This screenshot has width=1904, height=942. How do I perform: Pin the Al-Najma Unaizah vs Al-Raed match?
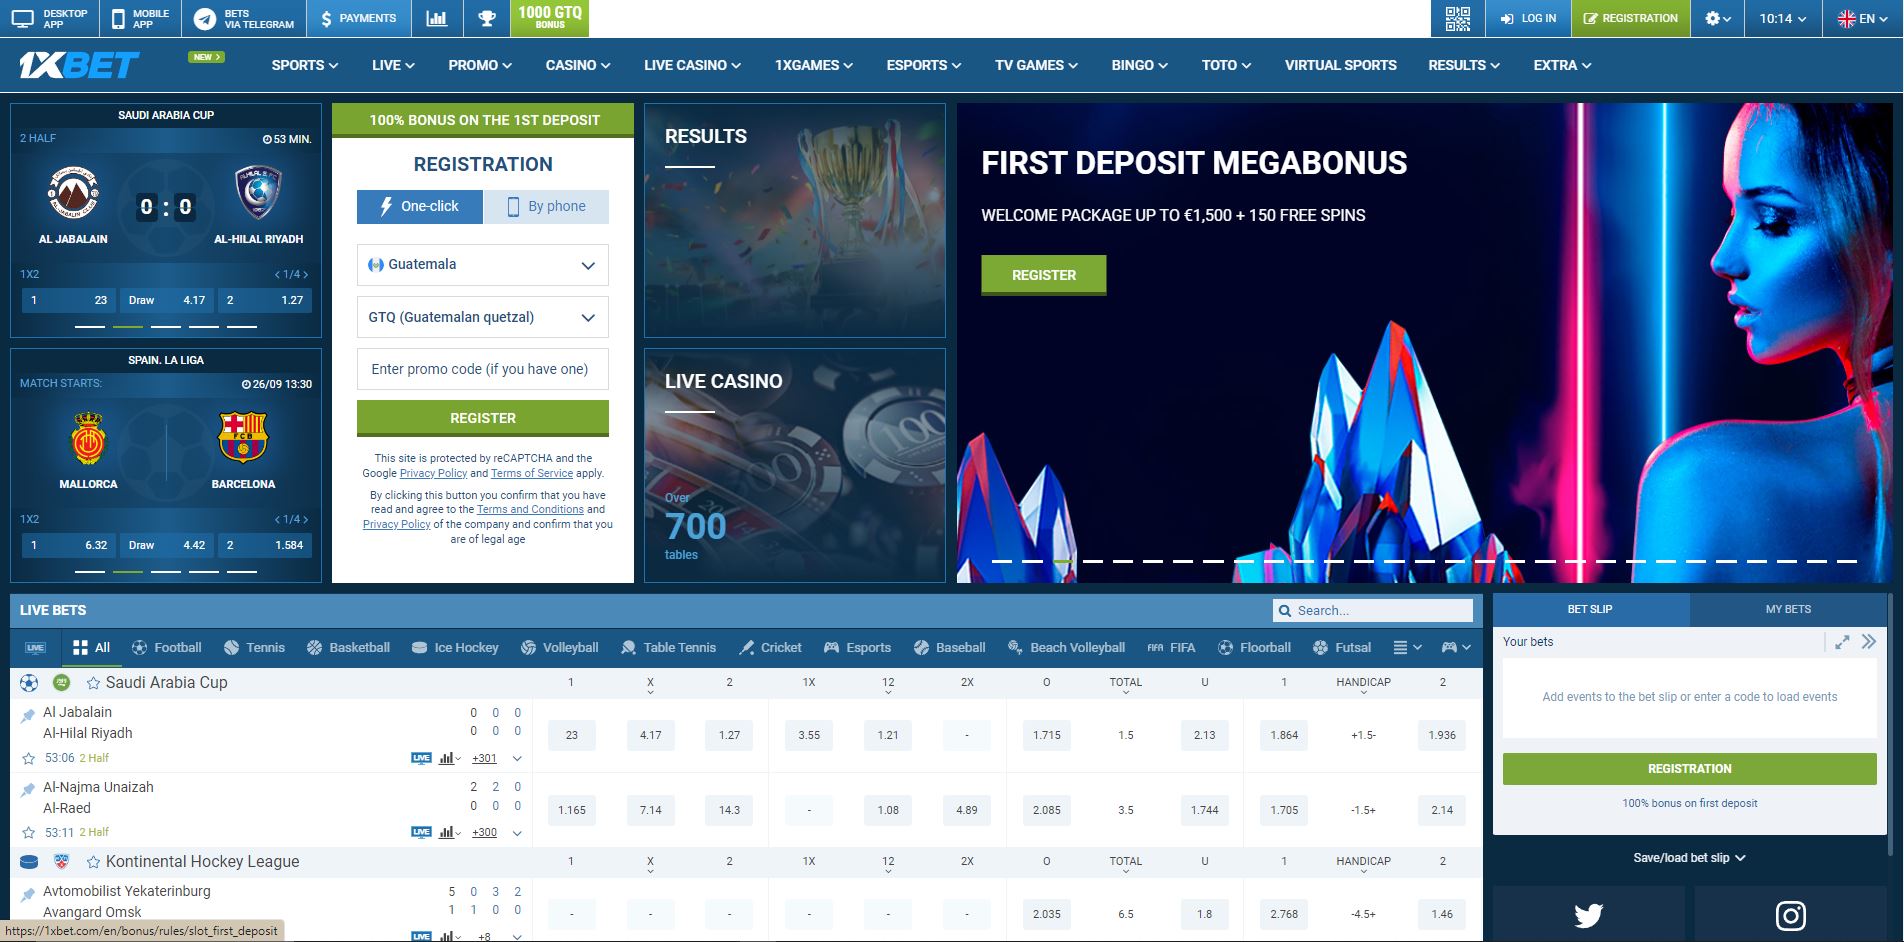click(28, 790)
